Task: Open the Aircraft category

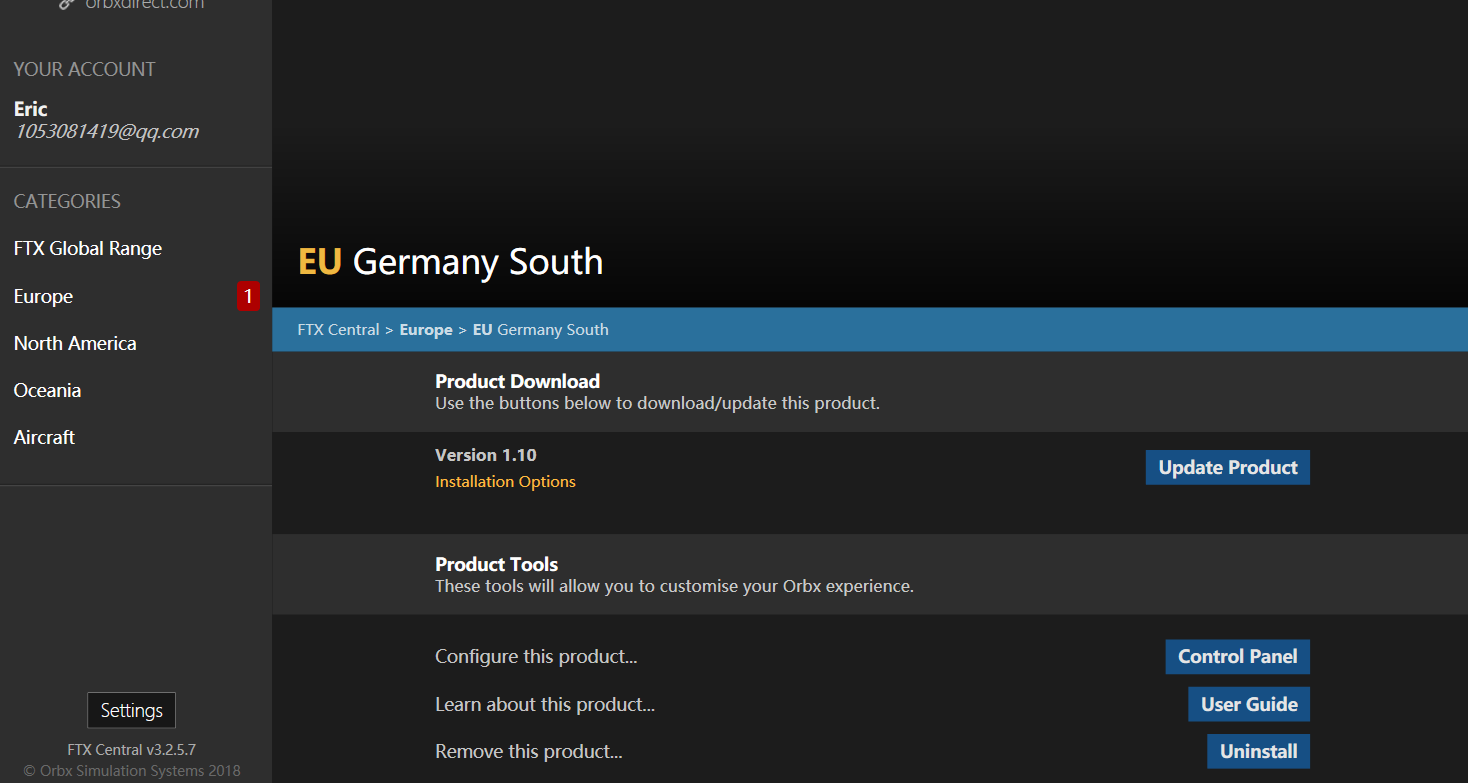Action: tap(44, 437)
